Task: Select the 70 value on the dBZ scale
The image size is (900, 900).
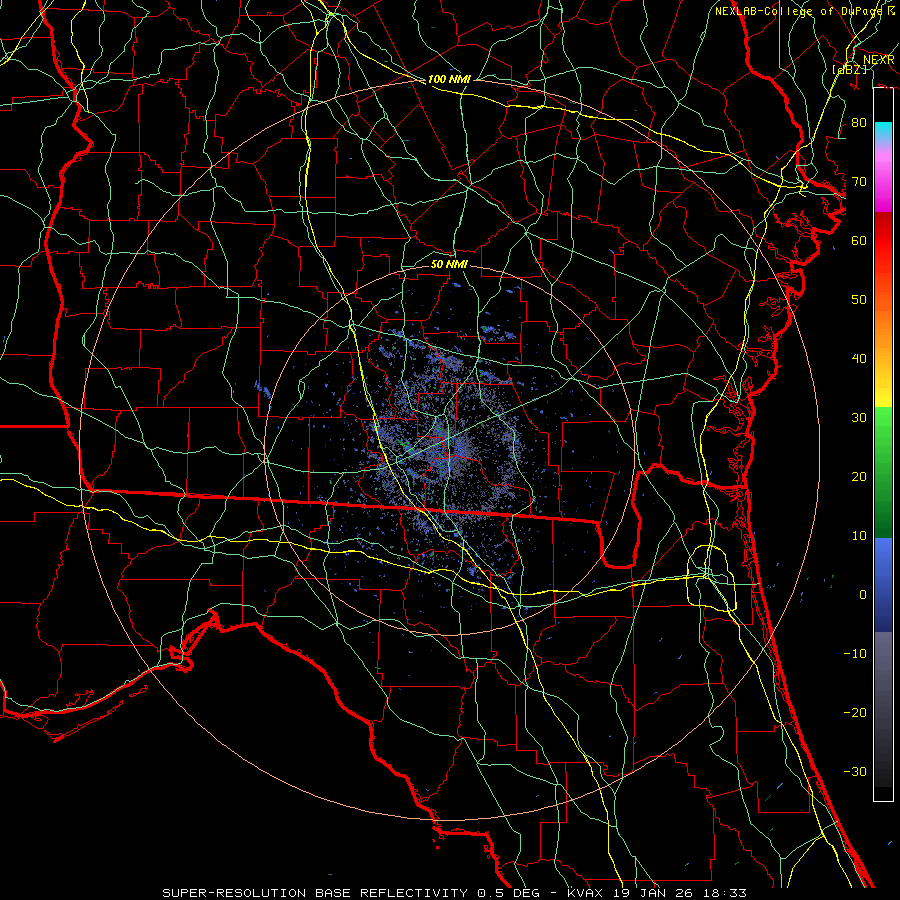Action: [x=859, y=182]
